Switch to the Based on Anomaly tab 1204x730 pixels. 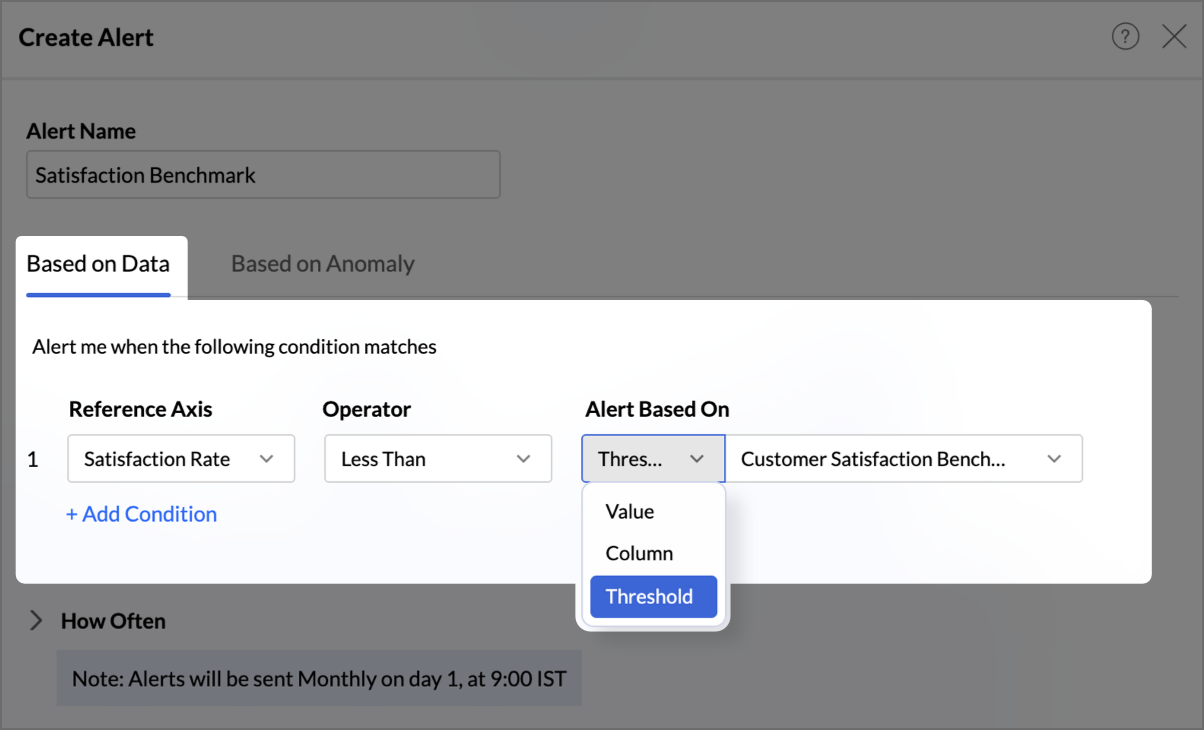click(x=323, y=265)
